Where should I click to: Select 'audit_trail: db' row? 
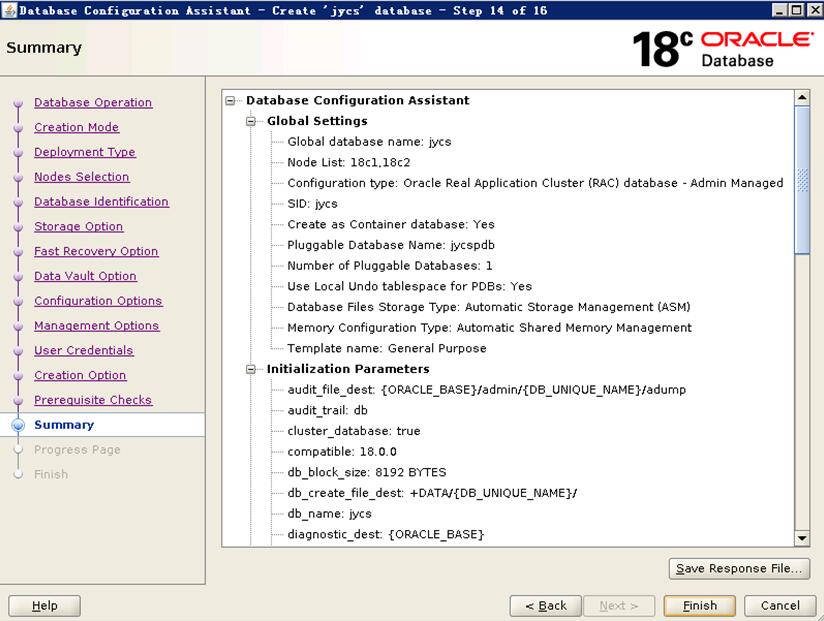point(327,410)
